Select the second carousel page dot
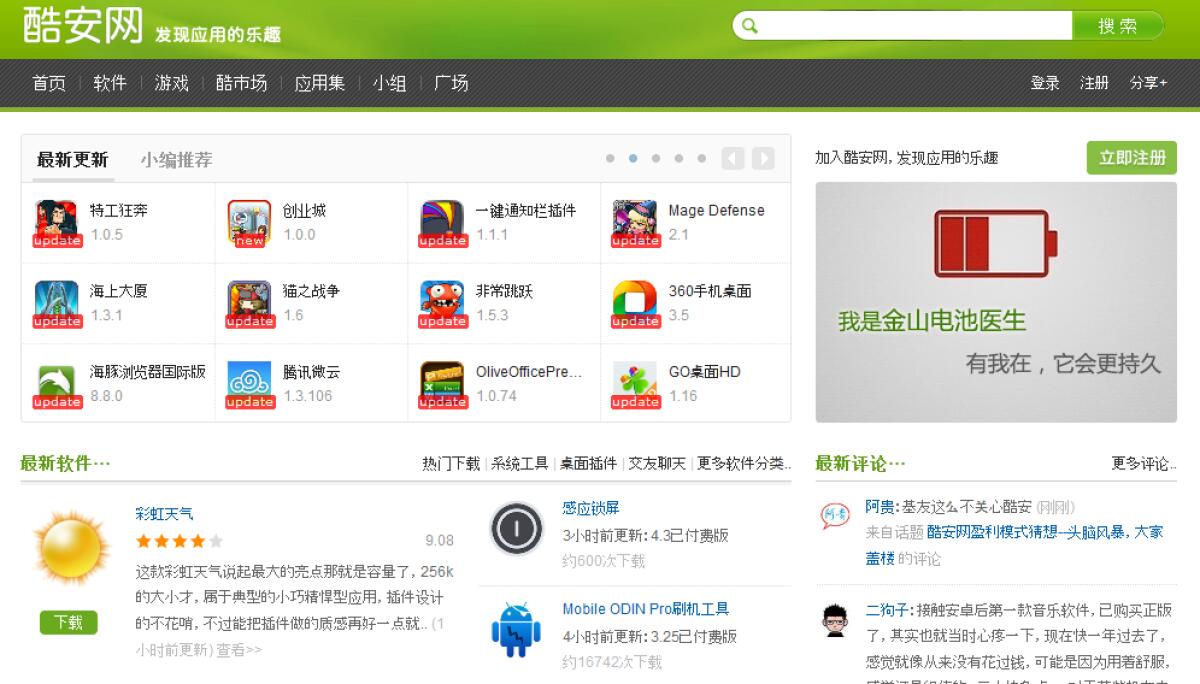The height and width of the screenshot is (684, 1200). coord(633,158)
